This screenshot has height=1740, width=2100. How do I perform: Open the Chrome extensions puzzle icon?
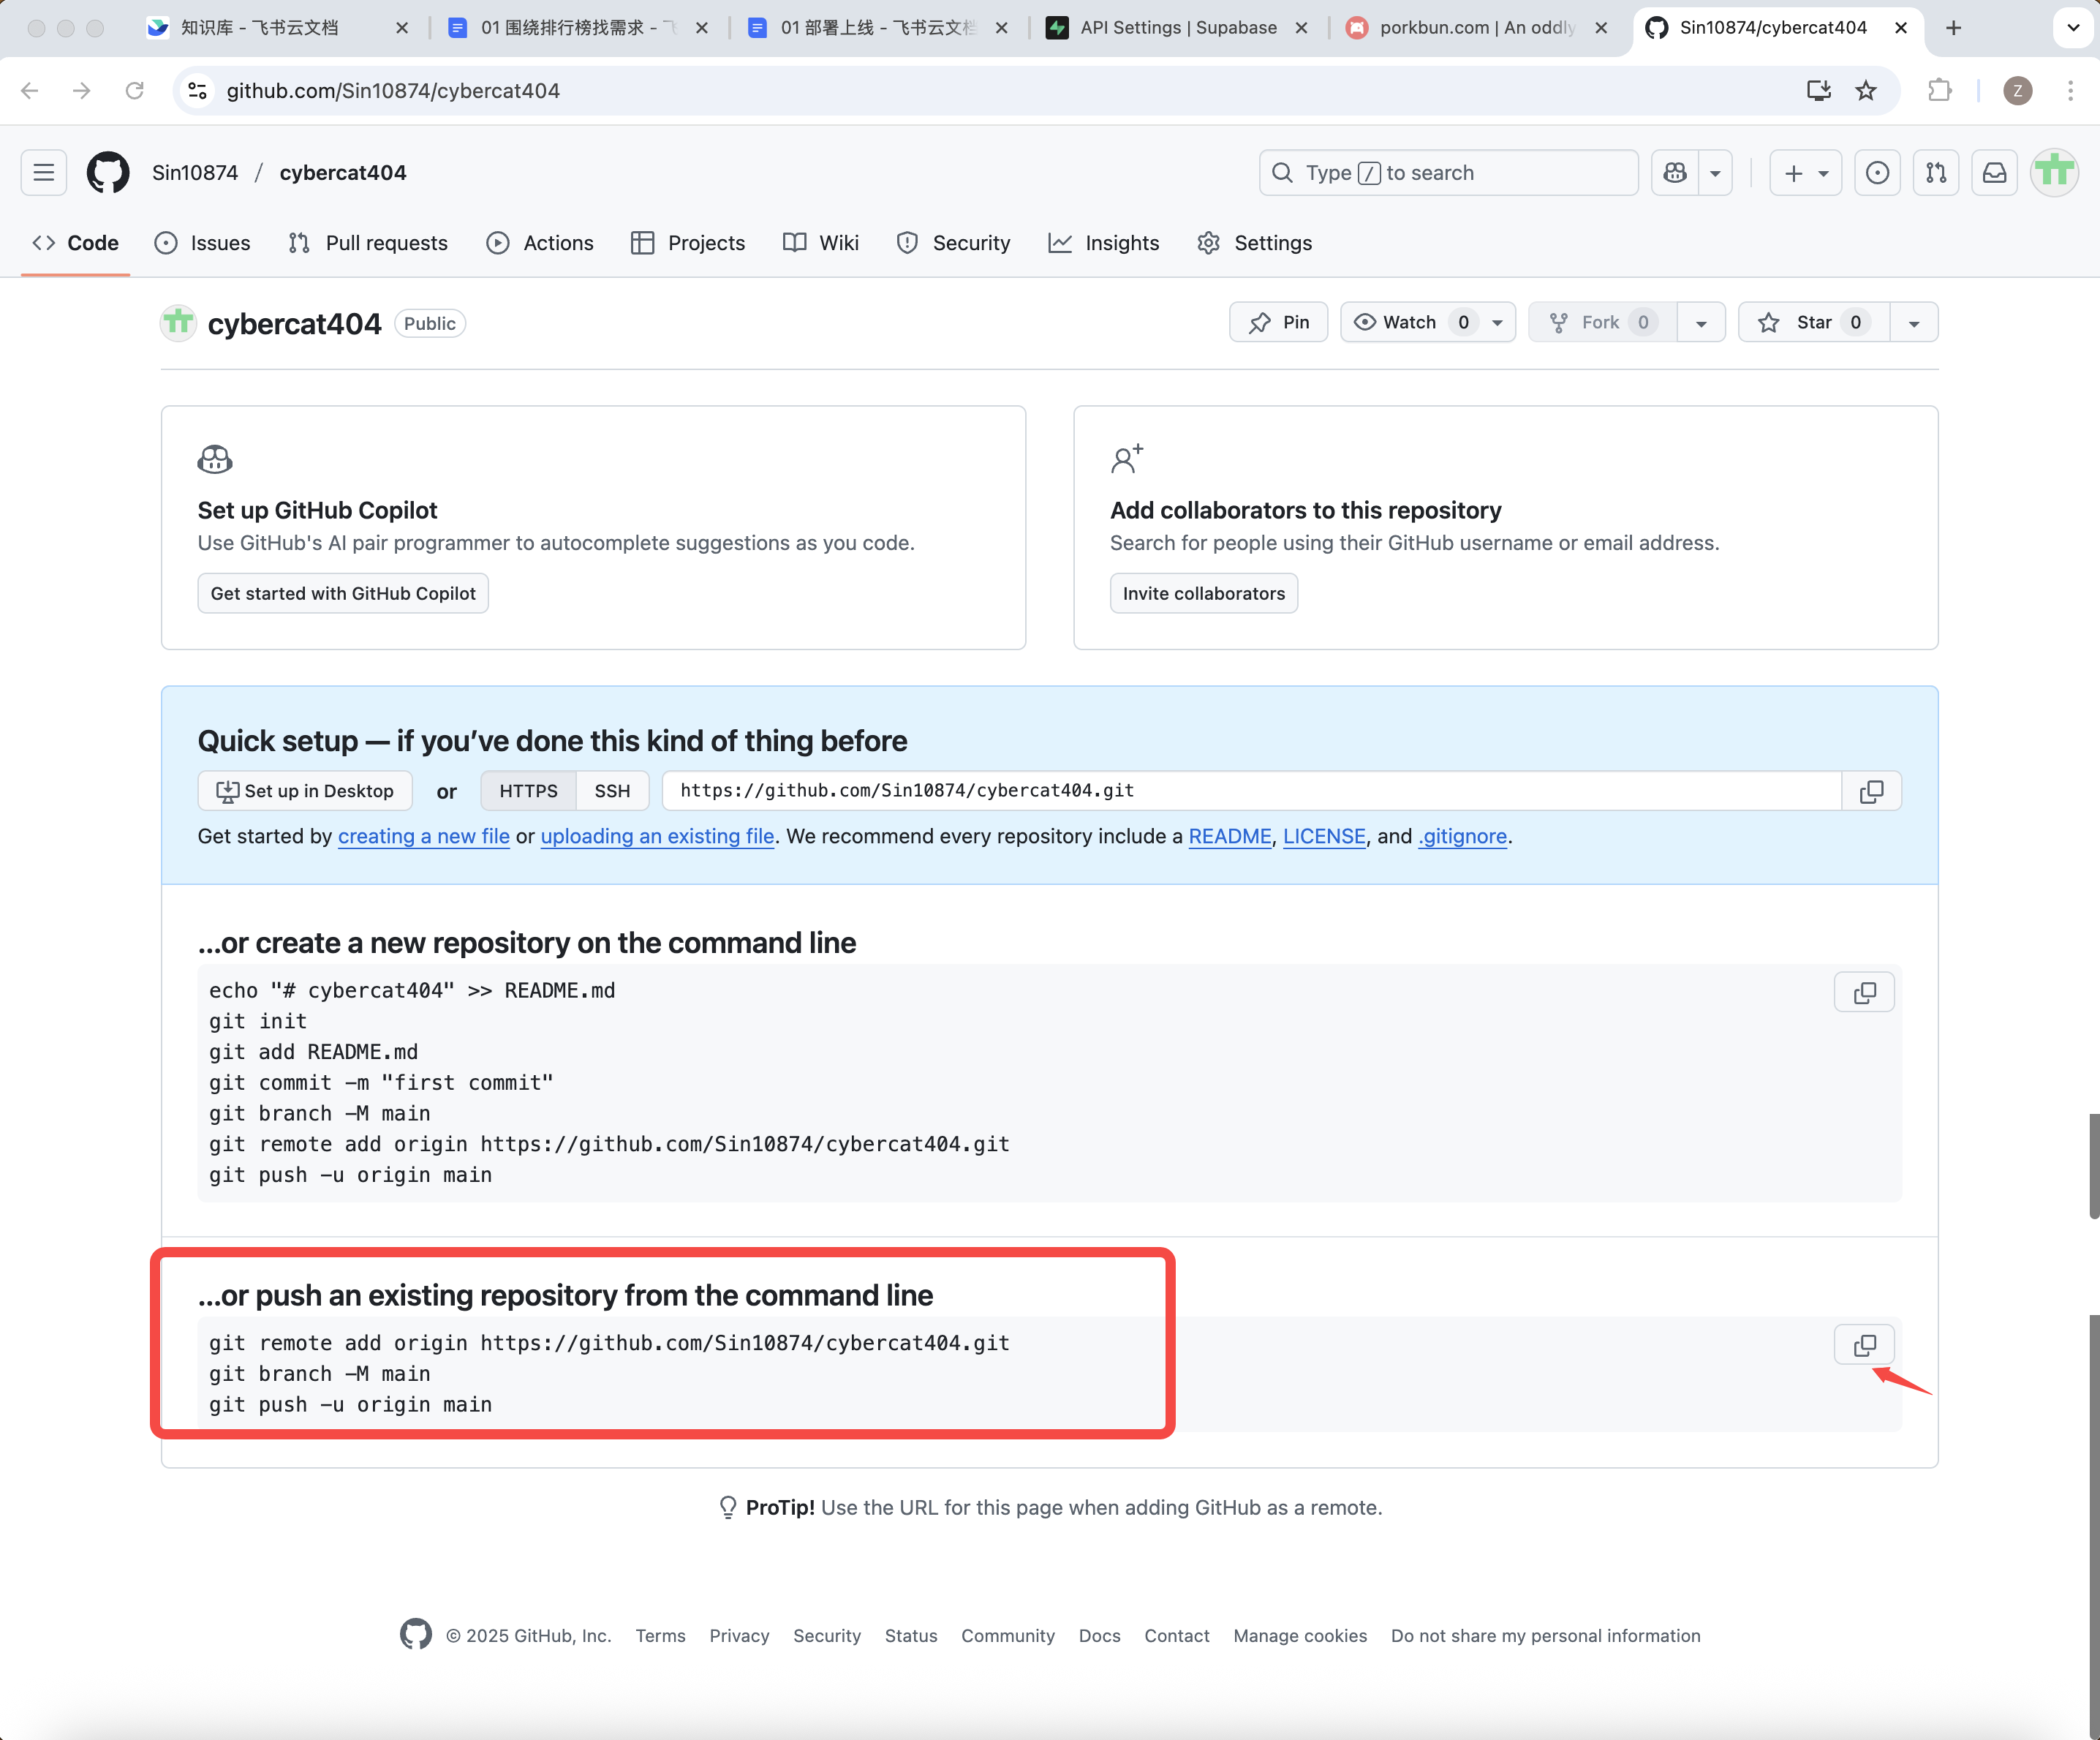1940,91
